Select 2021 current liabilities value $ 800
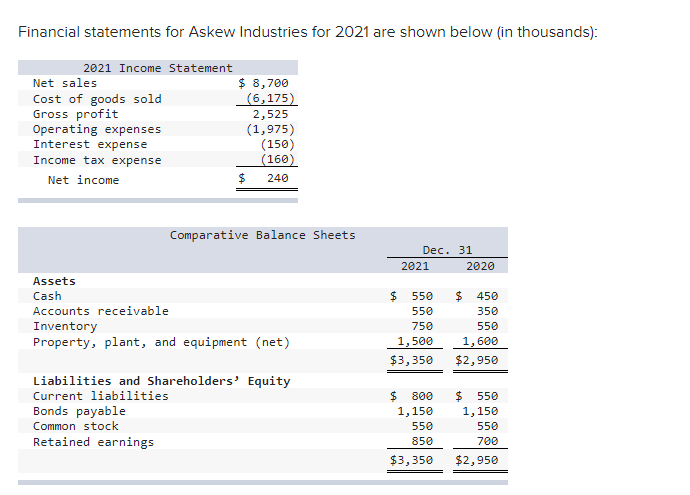The height and width of the screenshot is (495, 690). [411, 396]
